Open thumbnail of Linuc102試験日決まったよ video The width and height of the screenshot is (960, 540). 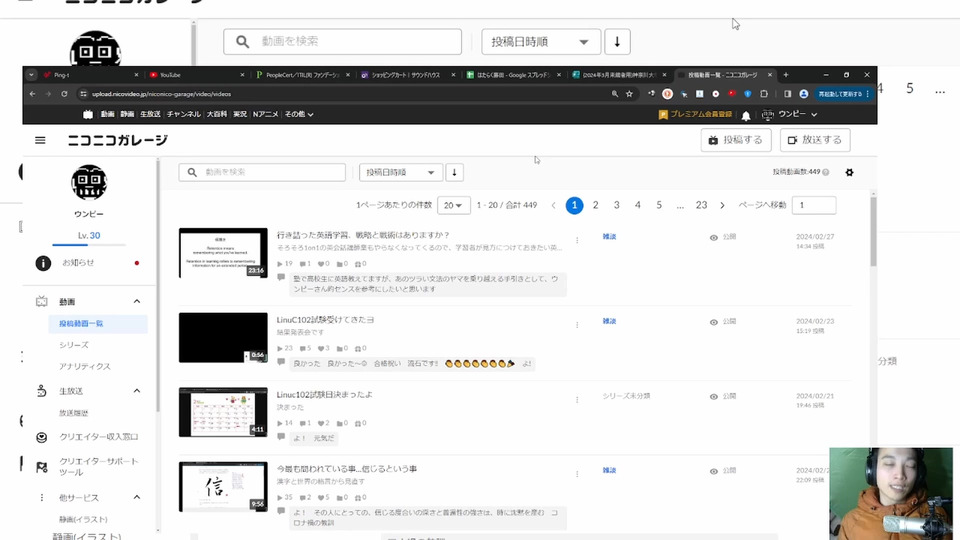coord(223,412)
